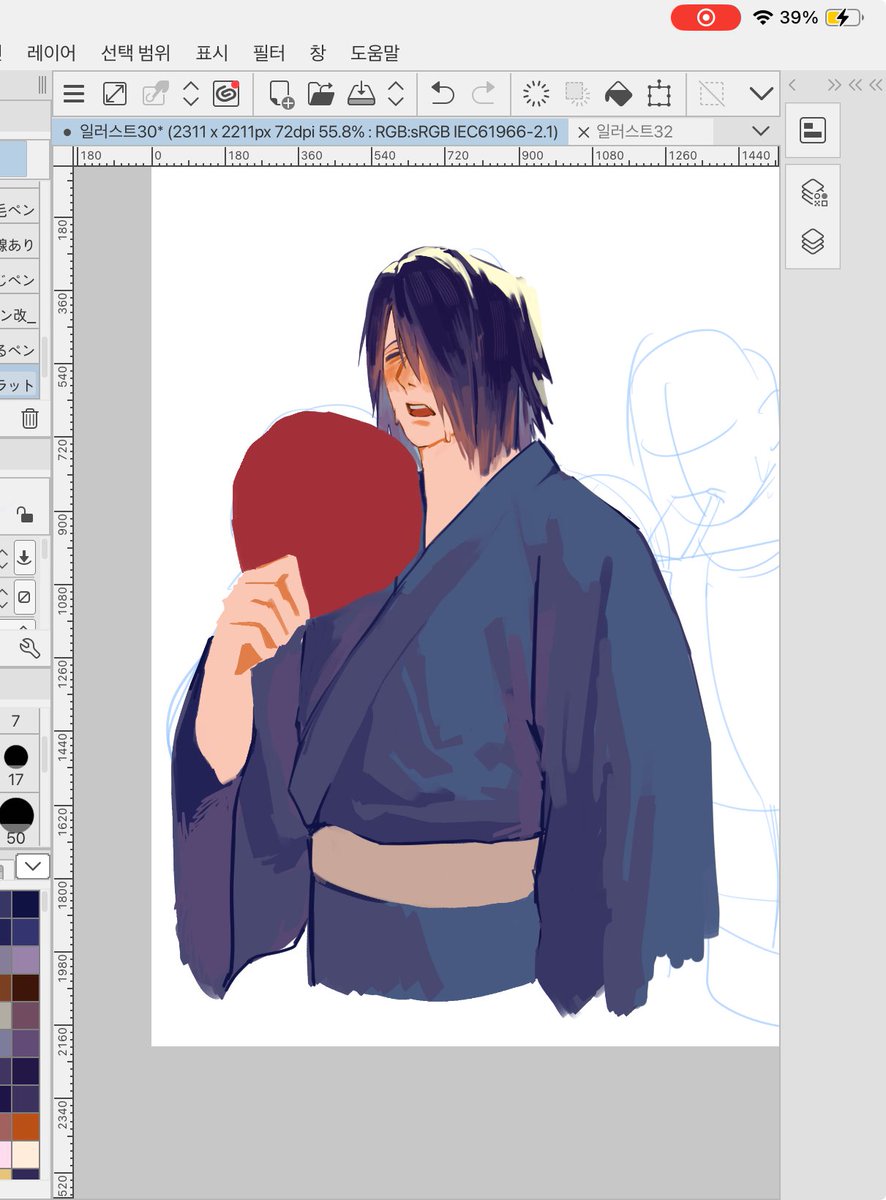Open the 표시 menu
886x1200 pixels.
[x=212, y=53]
